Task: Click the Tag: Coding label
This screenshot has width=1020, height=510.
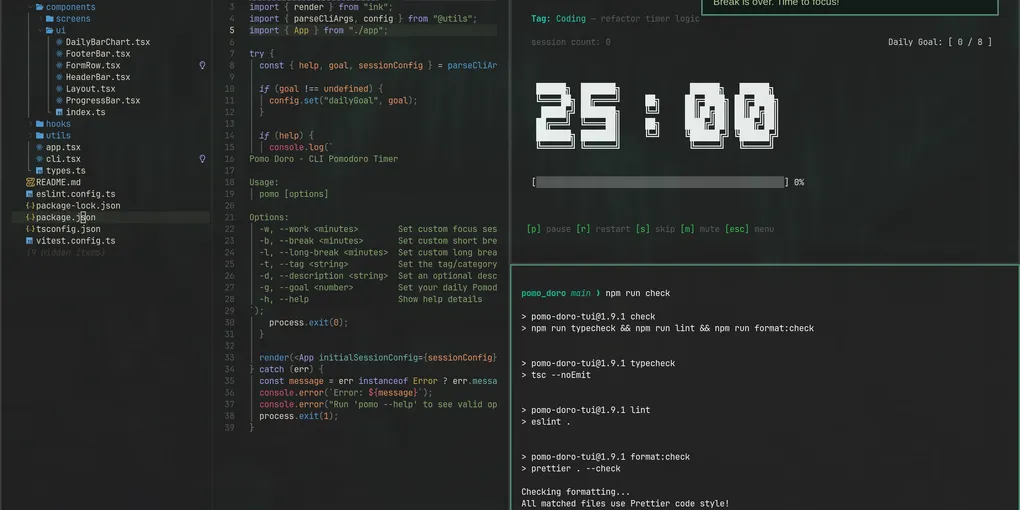Action: pyautogui.click(x=558, y=19)
